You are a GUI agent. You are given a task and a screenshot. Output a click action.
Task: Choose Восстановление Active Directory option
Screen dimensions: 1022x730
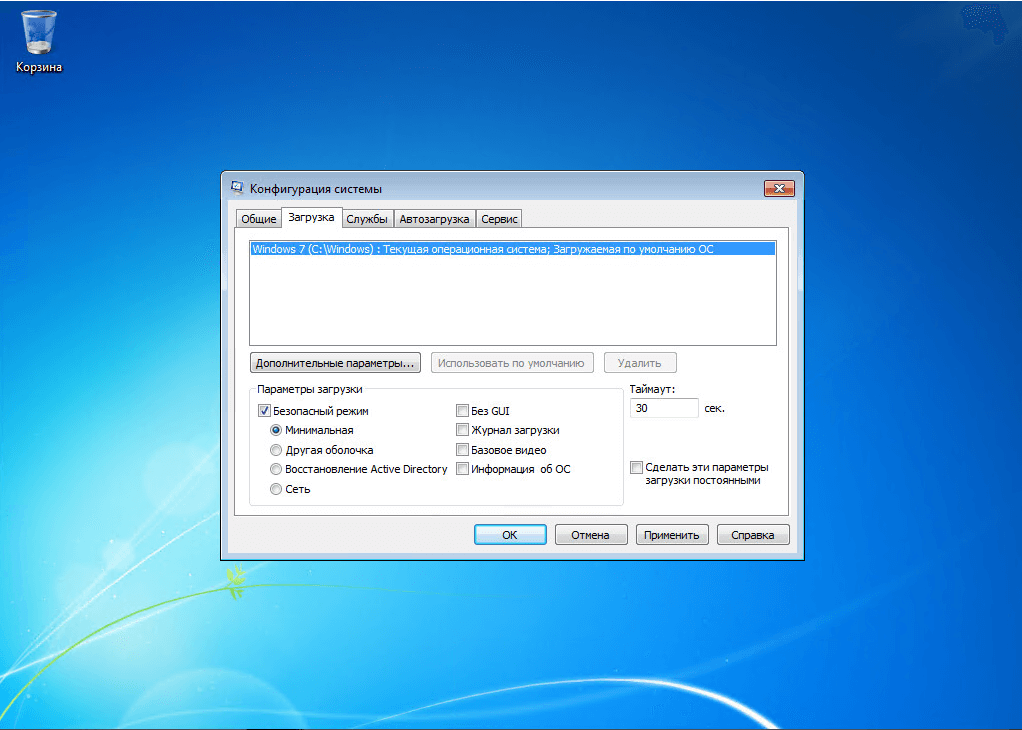click(x=277, y=469)
